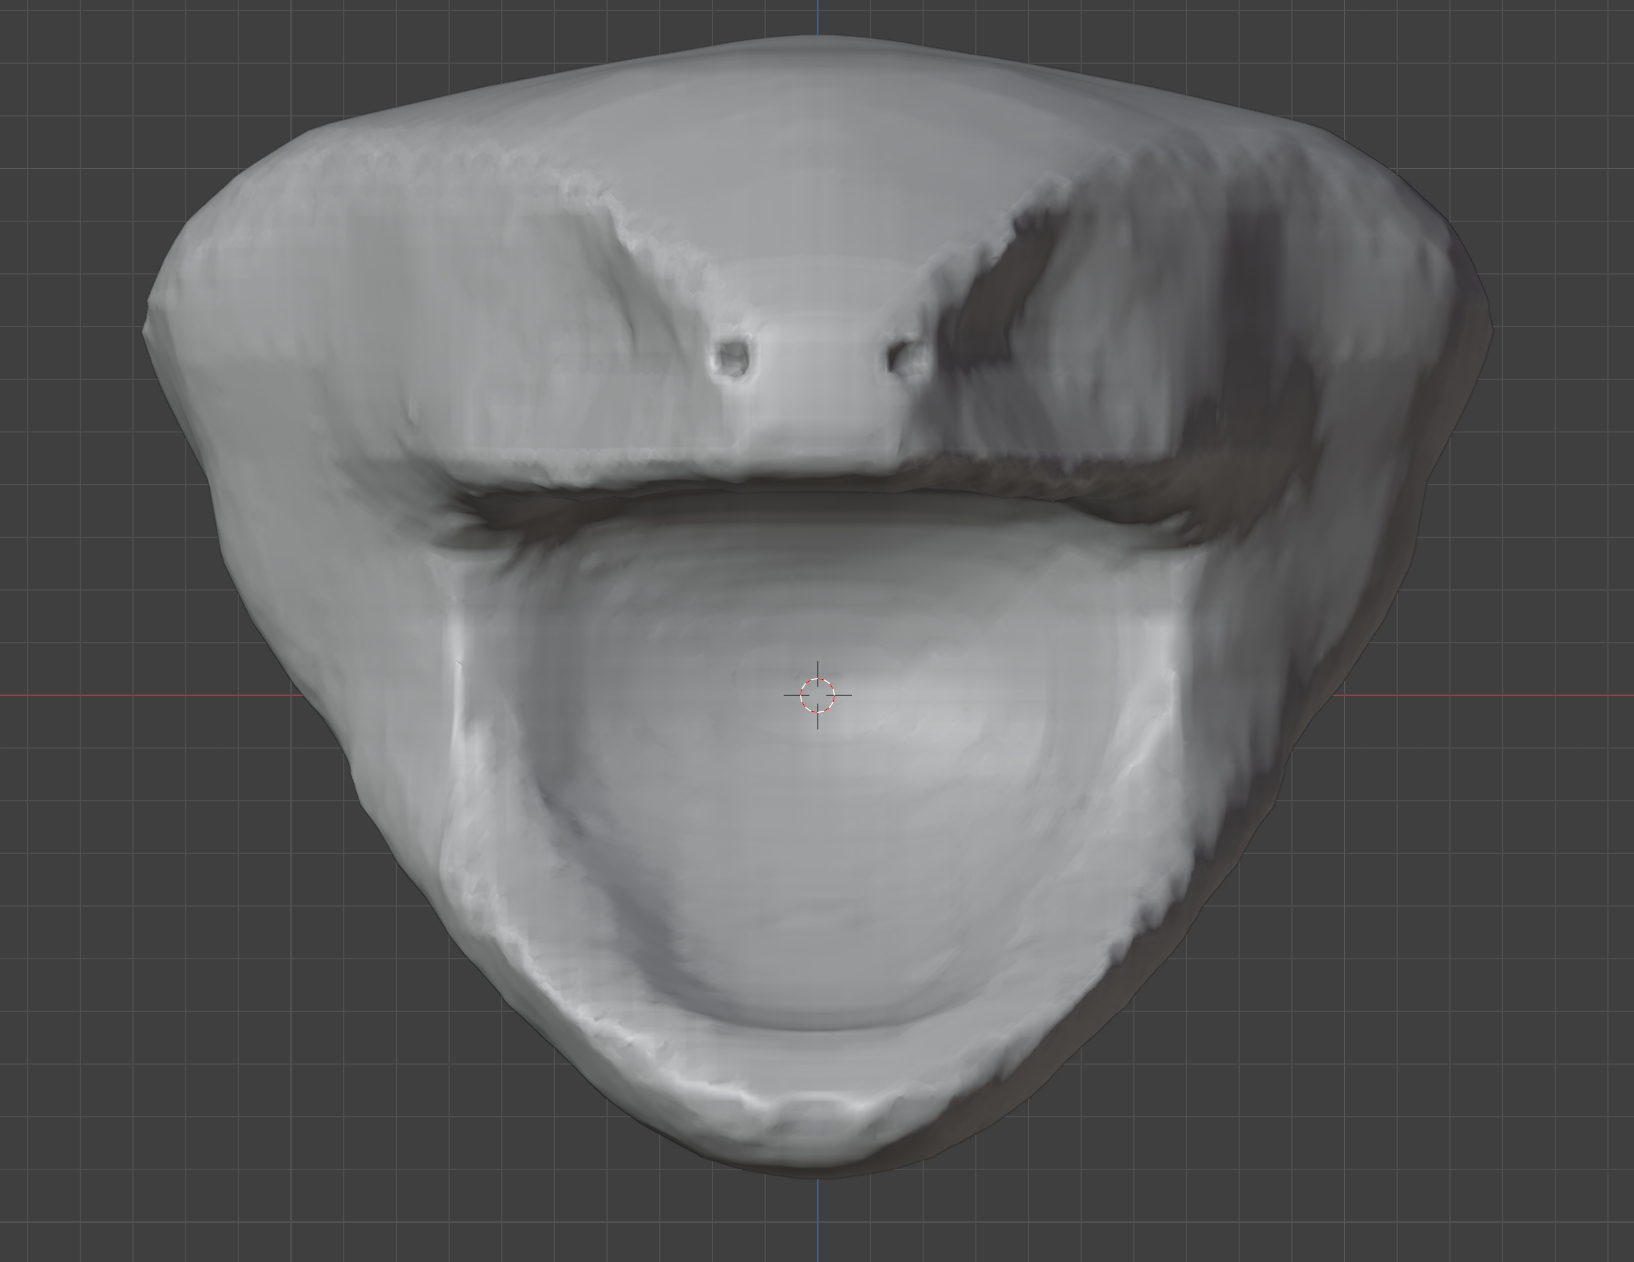Click the right small hole on the sculpt

(906, 357)
